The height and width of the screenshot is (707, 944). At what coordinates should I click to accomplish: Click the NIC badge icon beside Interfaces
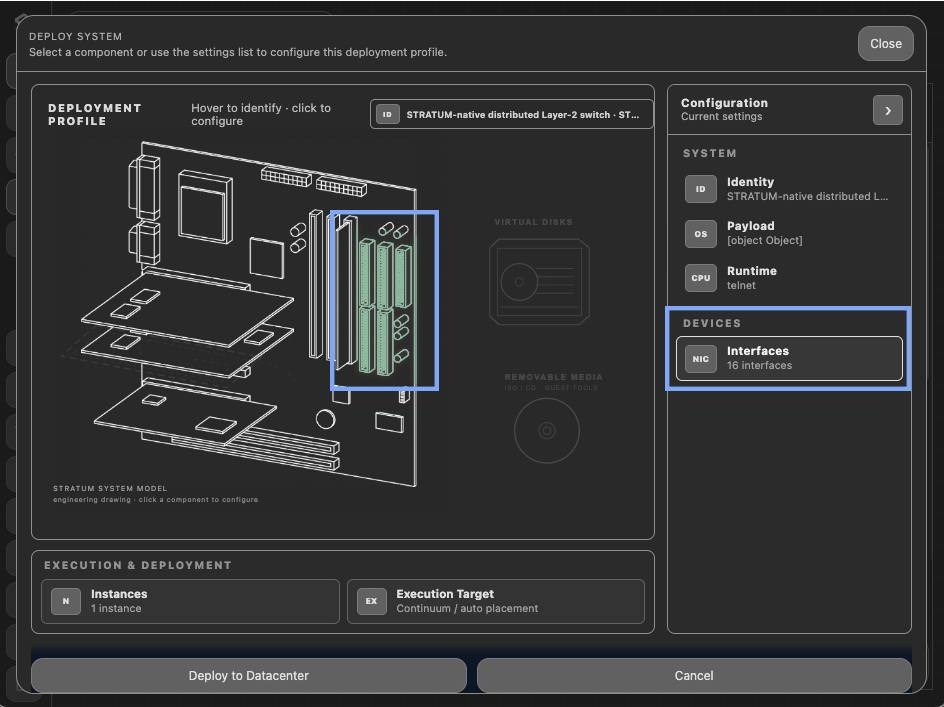pos(700,359)
